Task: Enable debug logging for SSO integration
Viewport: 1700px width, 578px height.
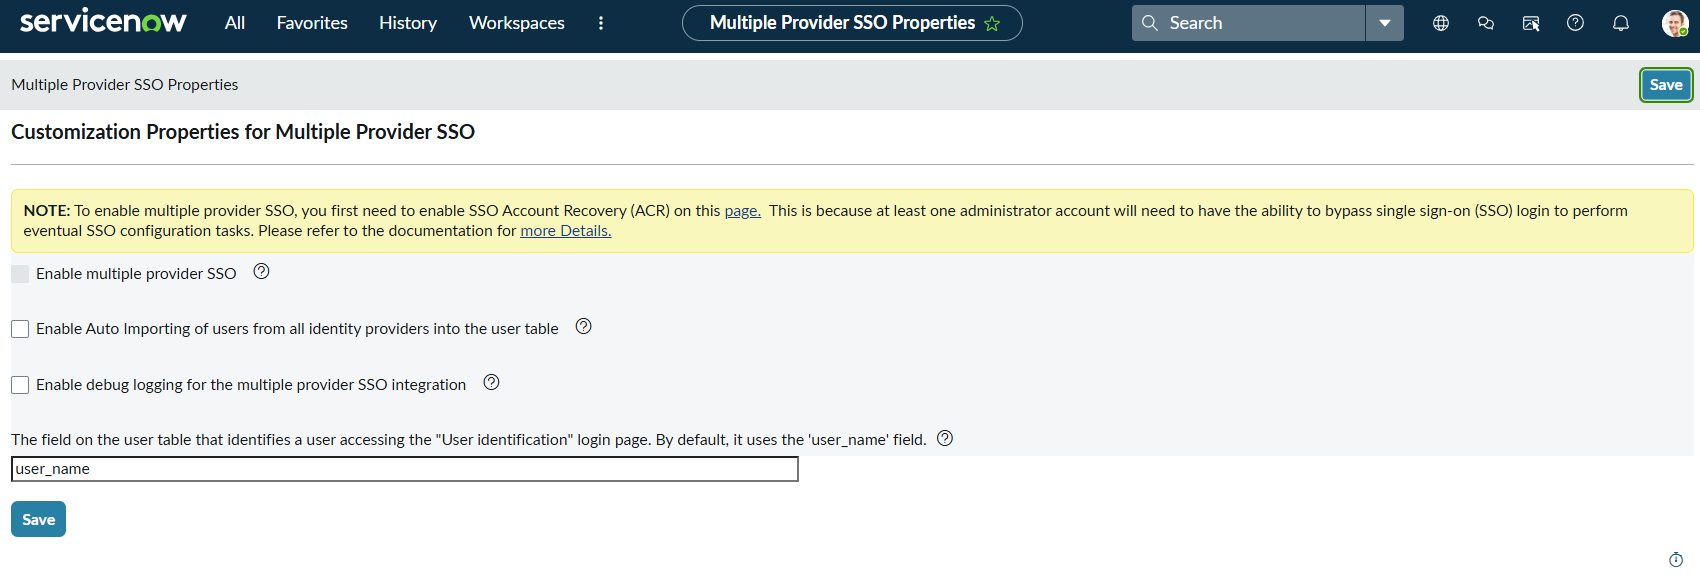Action: [x=20, y=385]
